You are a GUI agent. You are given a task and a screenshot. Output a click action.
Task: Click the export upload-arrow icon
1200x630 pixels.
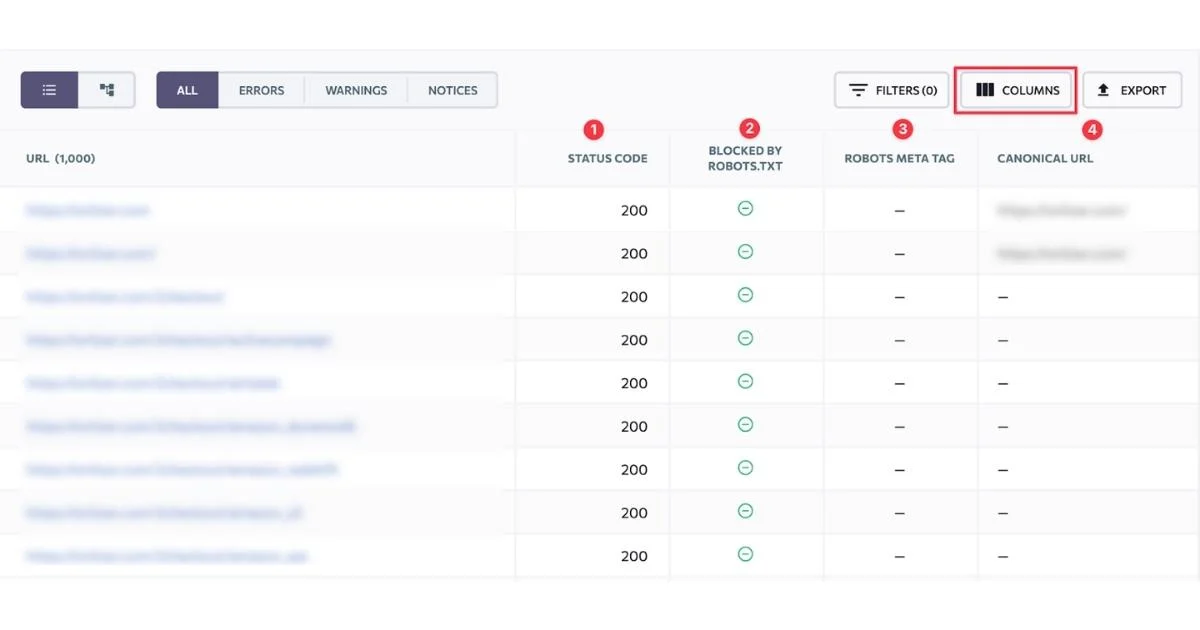click(1103, 89)
